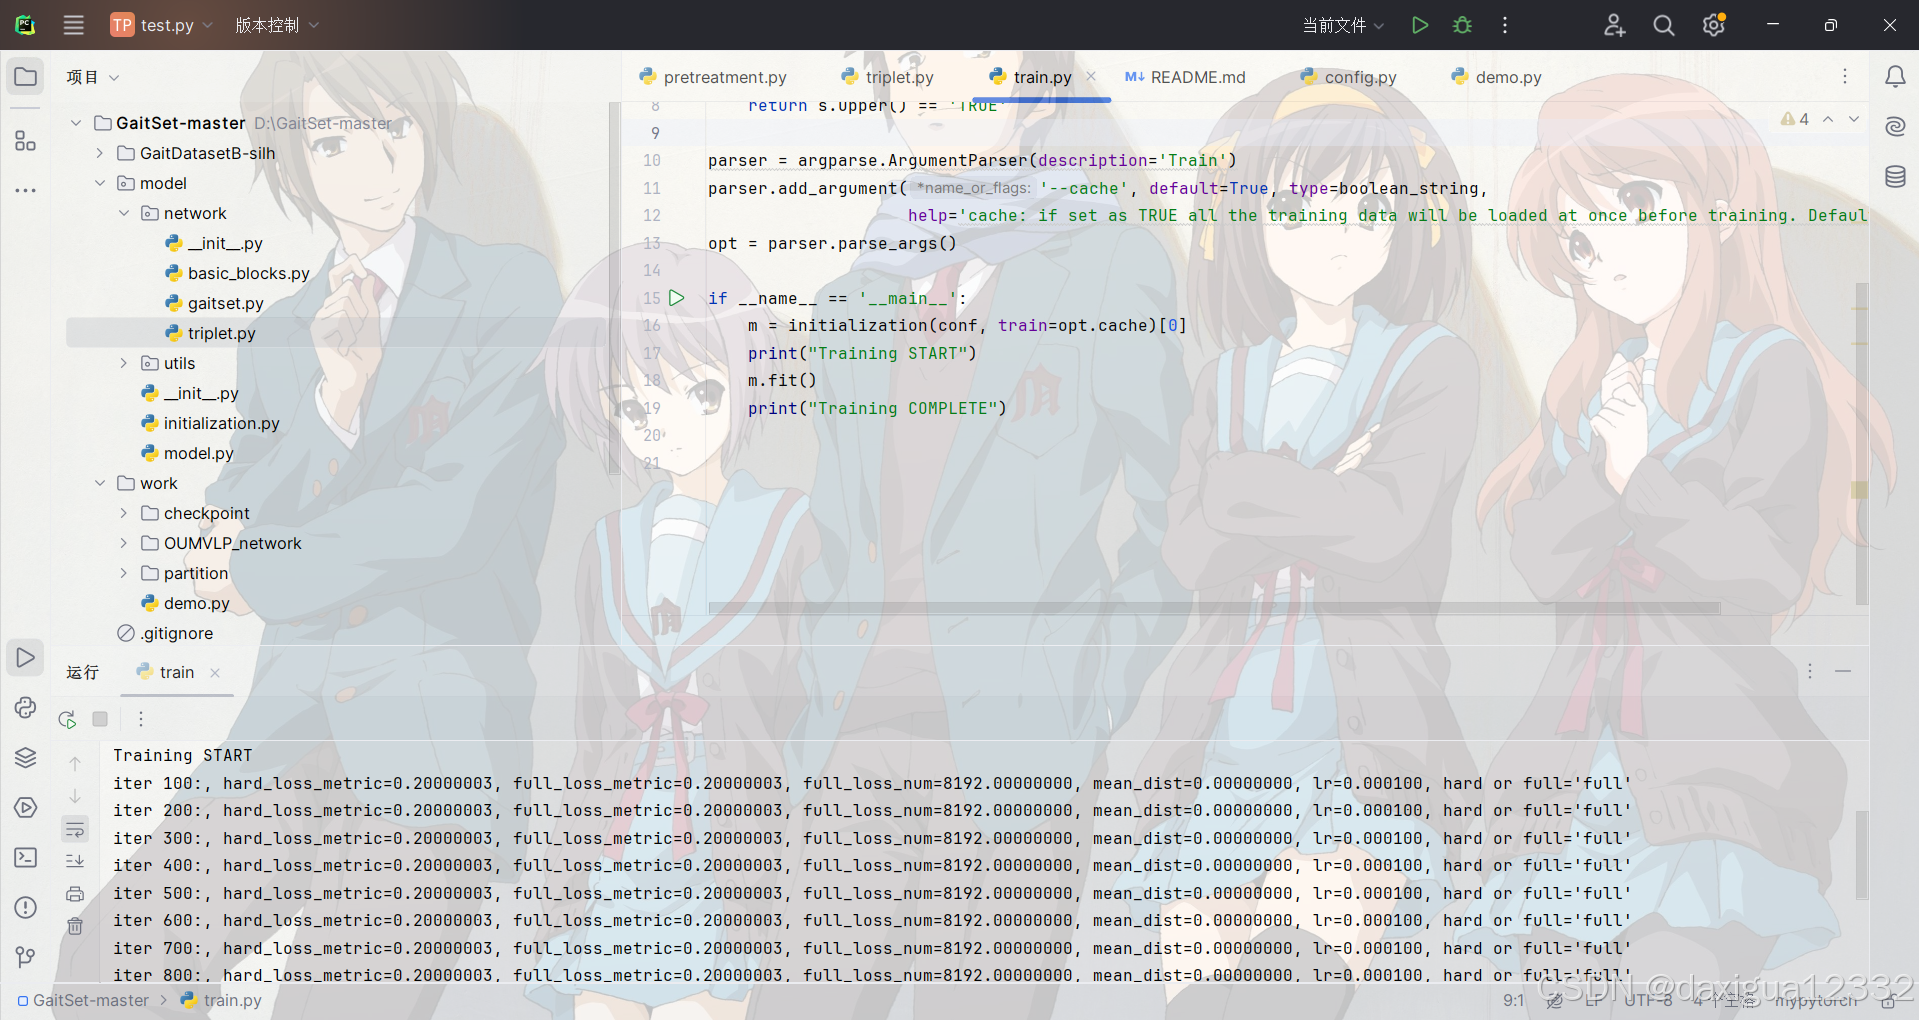Viewport: 1919px width, 1020px height.
Task: Click the editor horizontal scrollbar
Action: click(1214, 607)
